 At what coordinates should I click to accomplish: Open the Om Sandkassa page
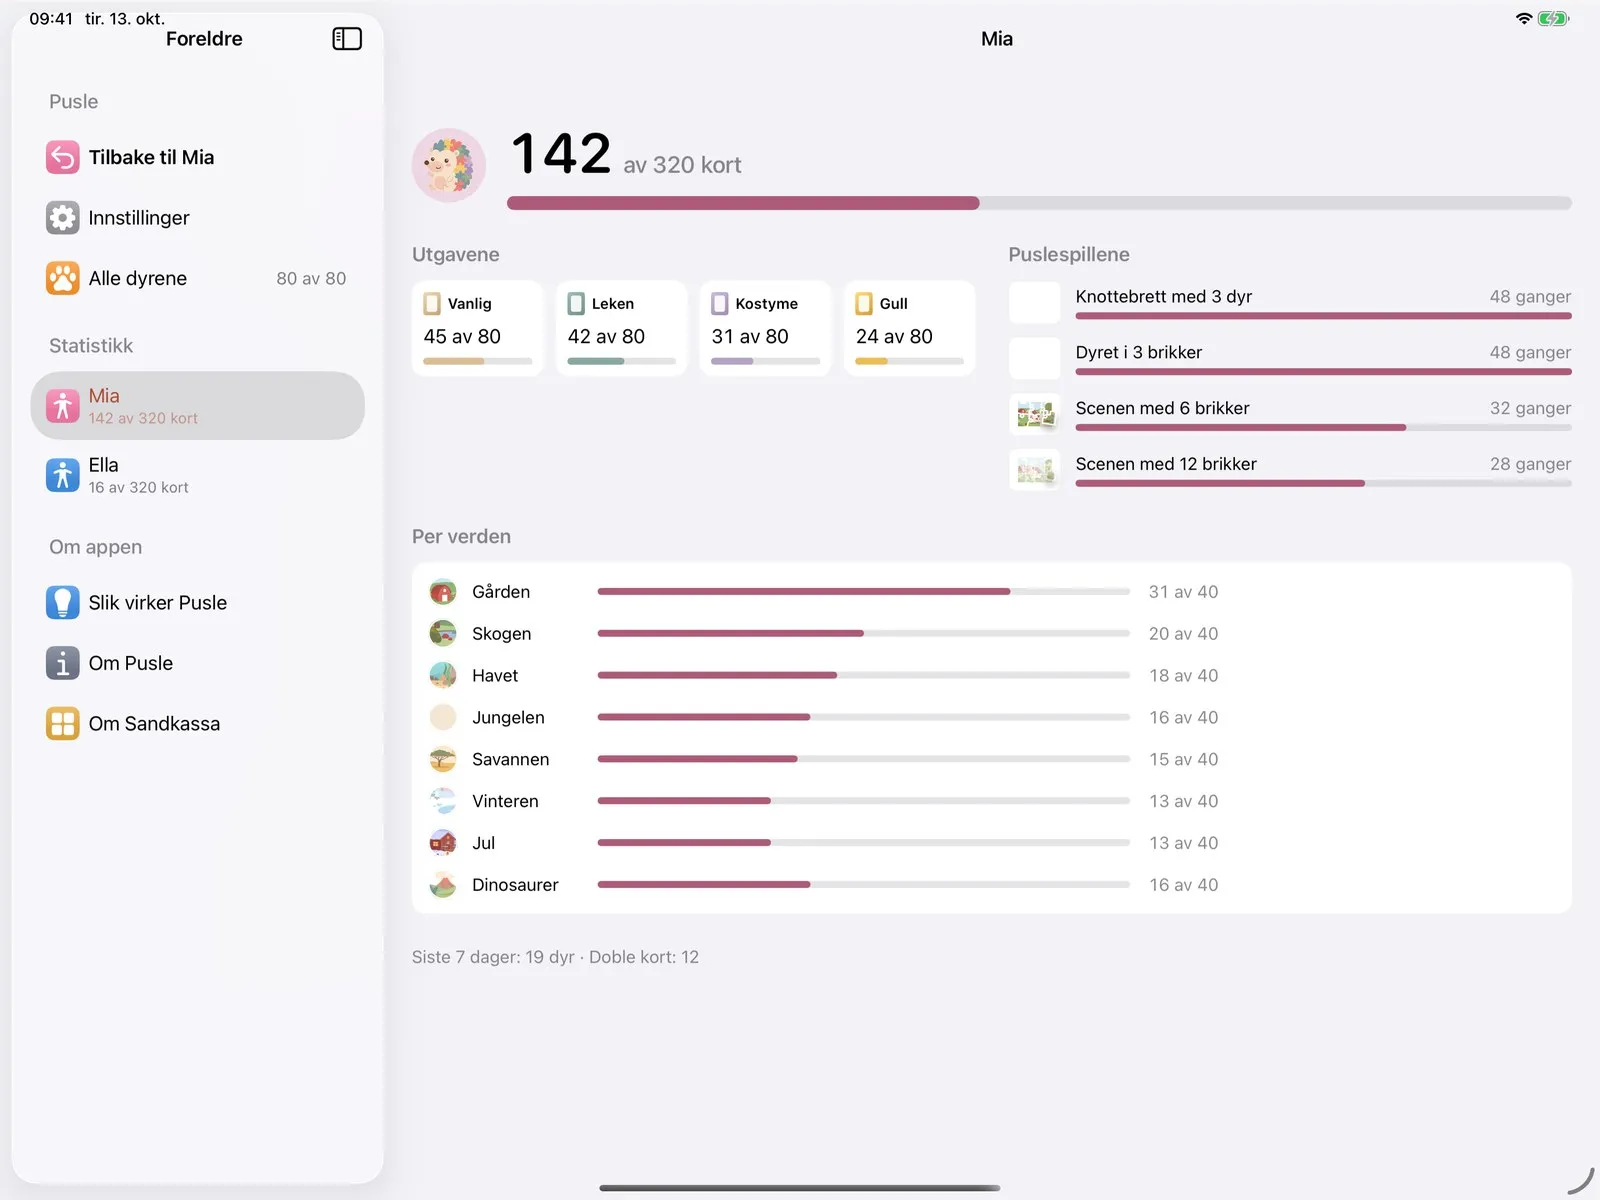(x=198, y=724)
